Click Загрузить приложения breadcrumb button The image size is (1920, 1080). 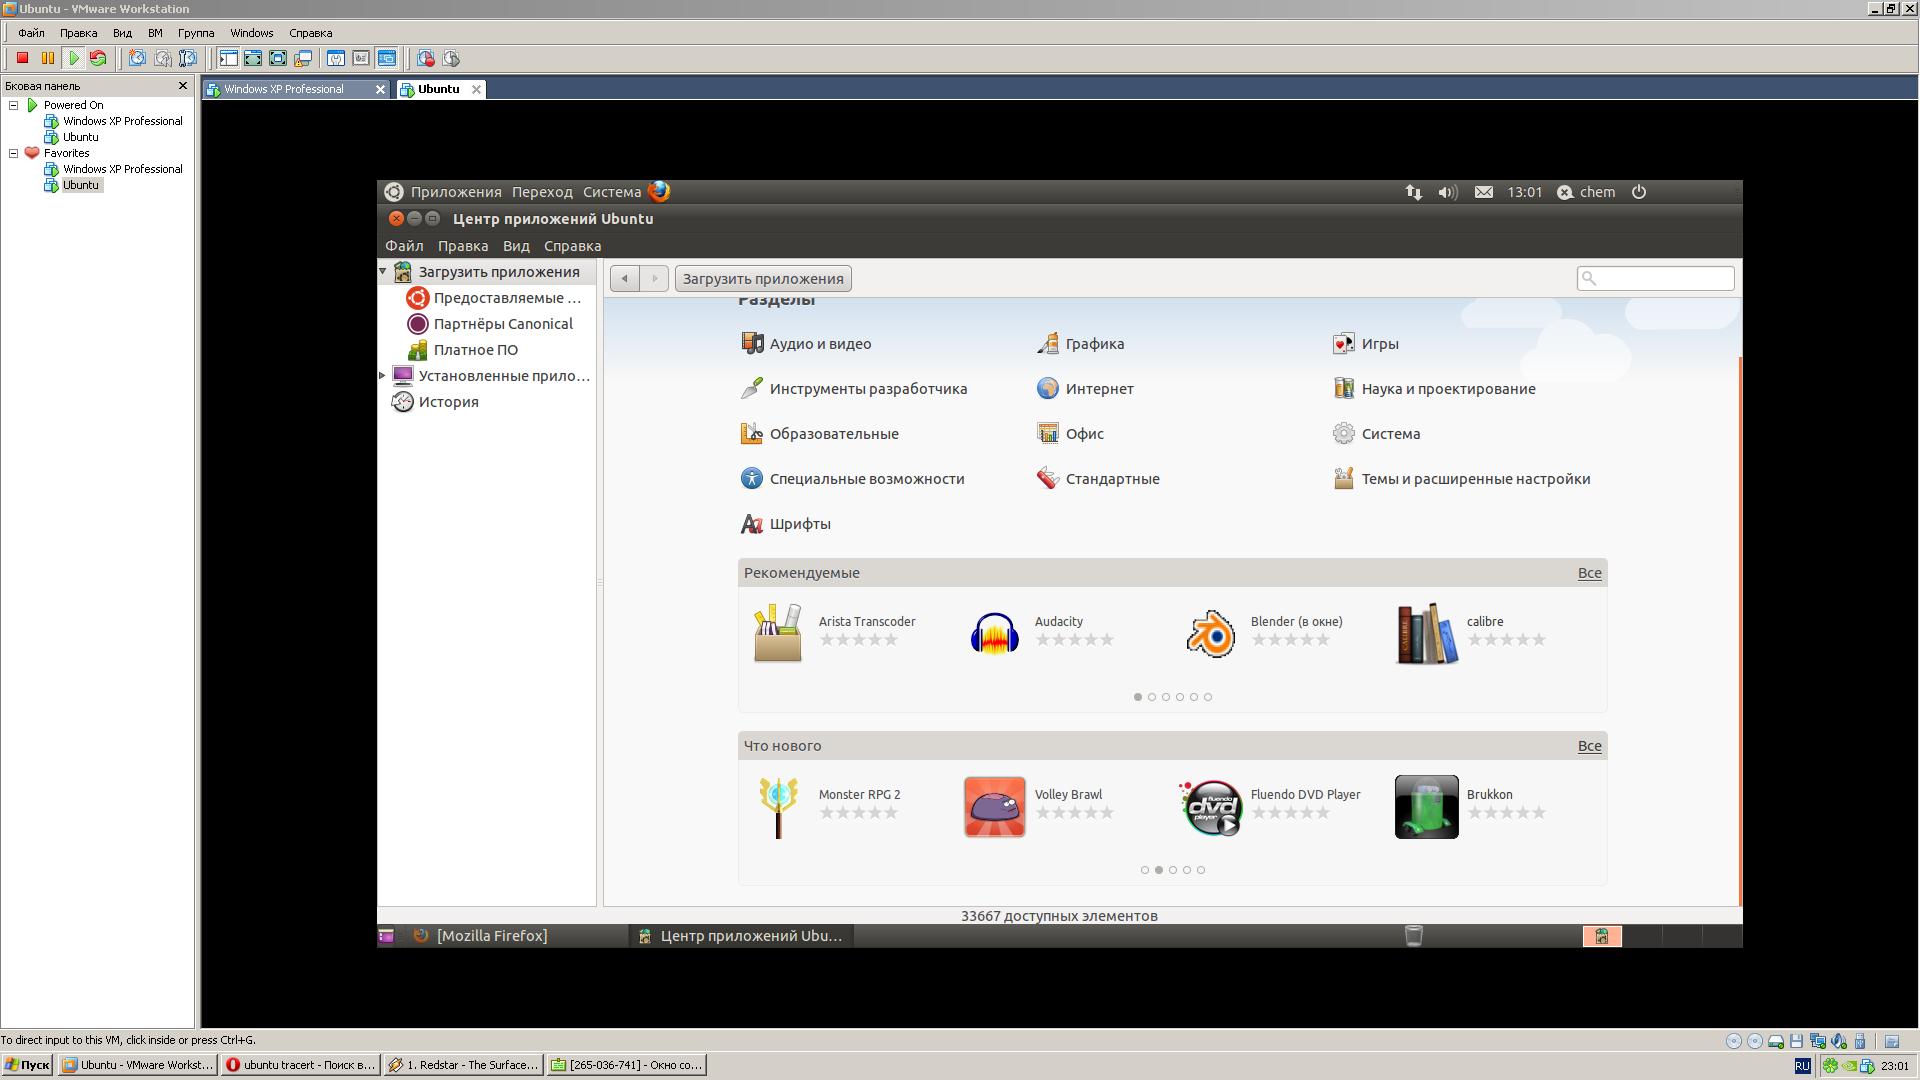[x=763, y=279]
